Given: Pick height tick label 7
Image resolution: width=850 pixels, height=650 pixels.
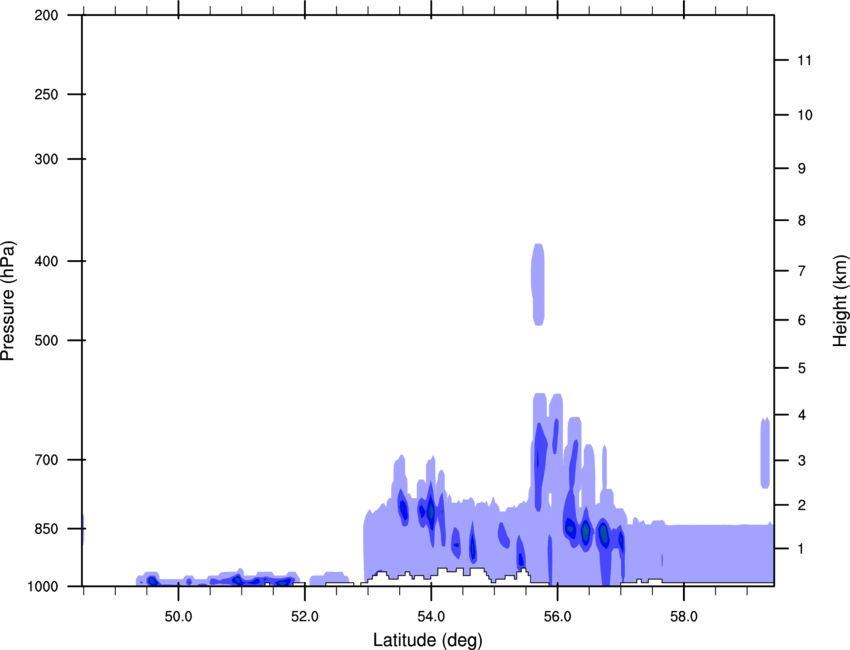Looking at the screenshot, I should click(x=802, y=271).
